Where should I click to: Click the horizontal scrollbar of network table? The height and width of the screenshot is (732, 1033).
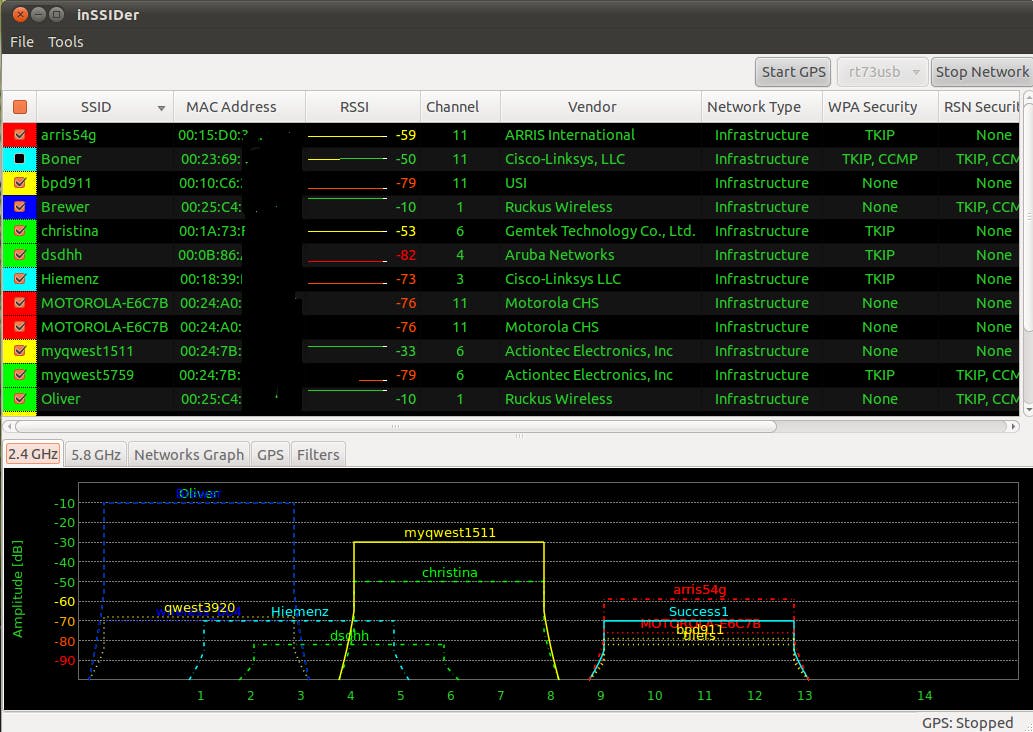click(x=395, y=426)
